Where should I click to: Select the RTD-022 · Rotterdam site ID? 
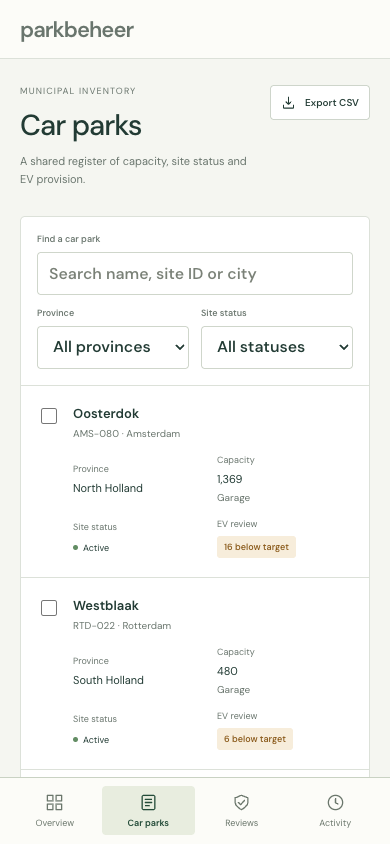tap(122, 626)
